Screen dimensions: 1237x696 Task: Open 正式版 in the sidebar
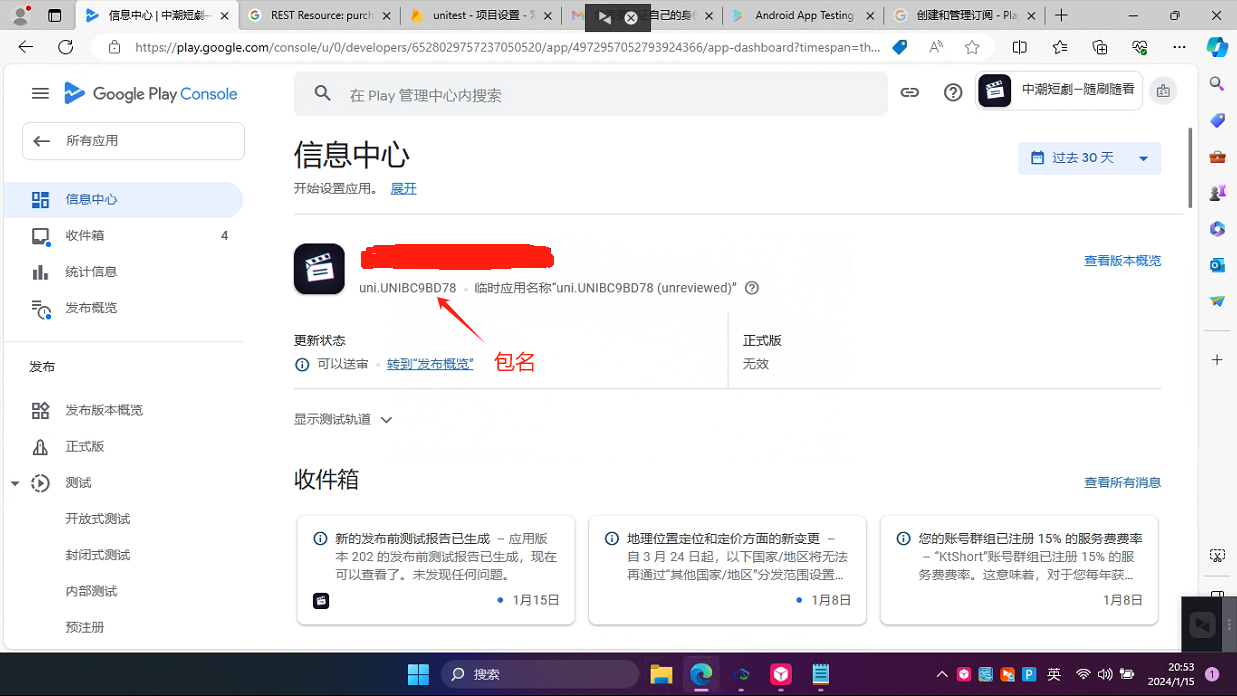[x=123, y=446]
